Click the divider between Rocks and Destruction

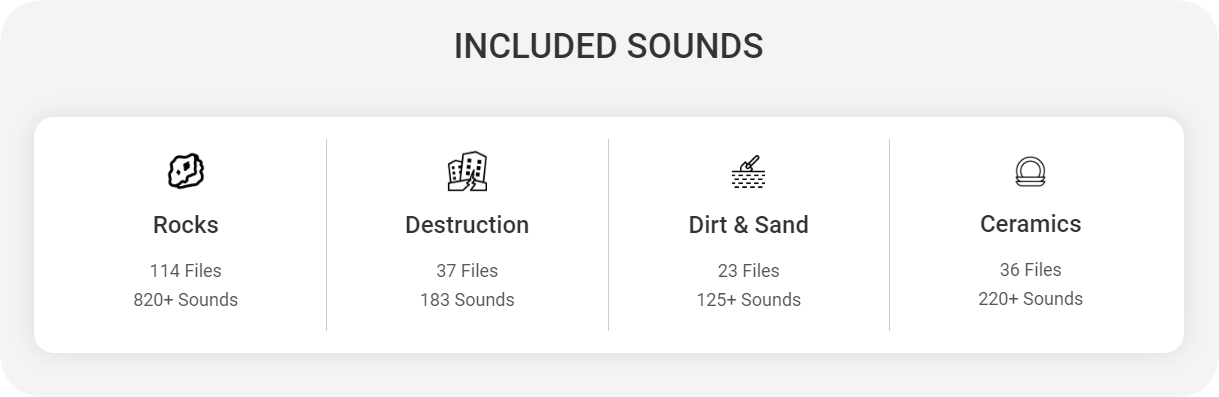326,235
